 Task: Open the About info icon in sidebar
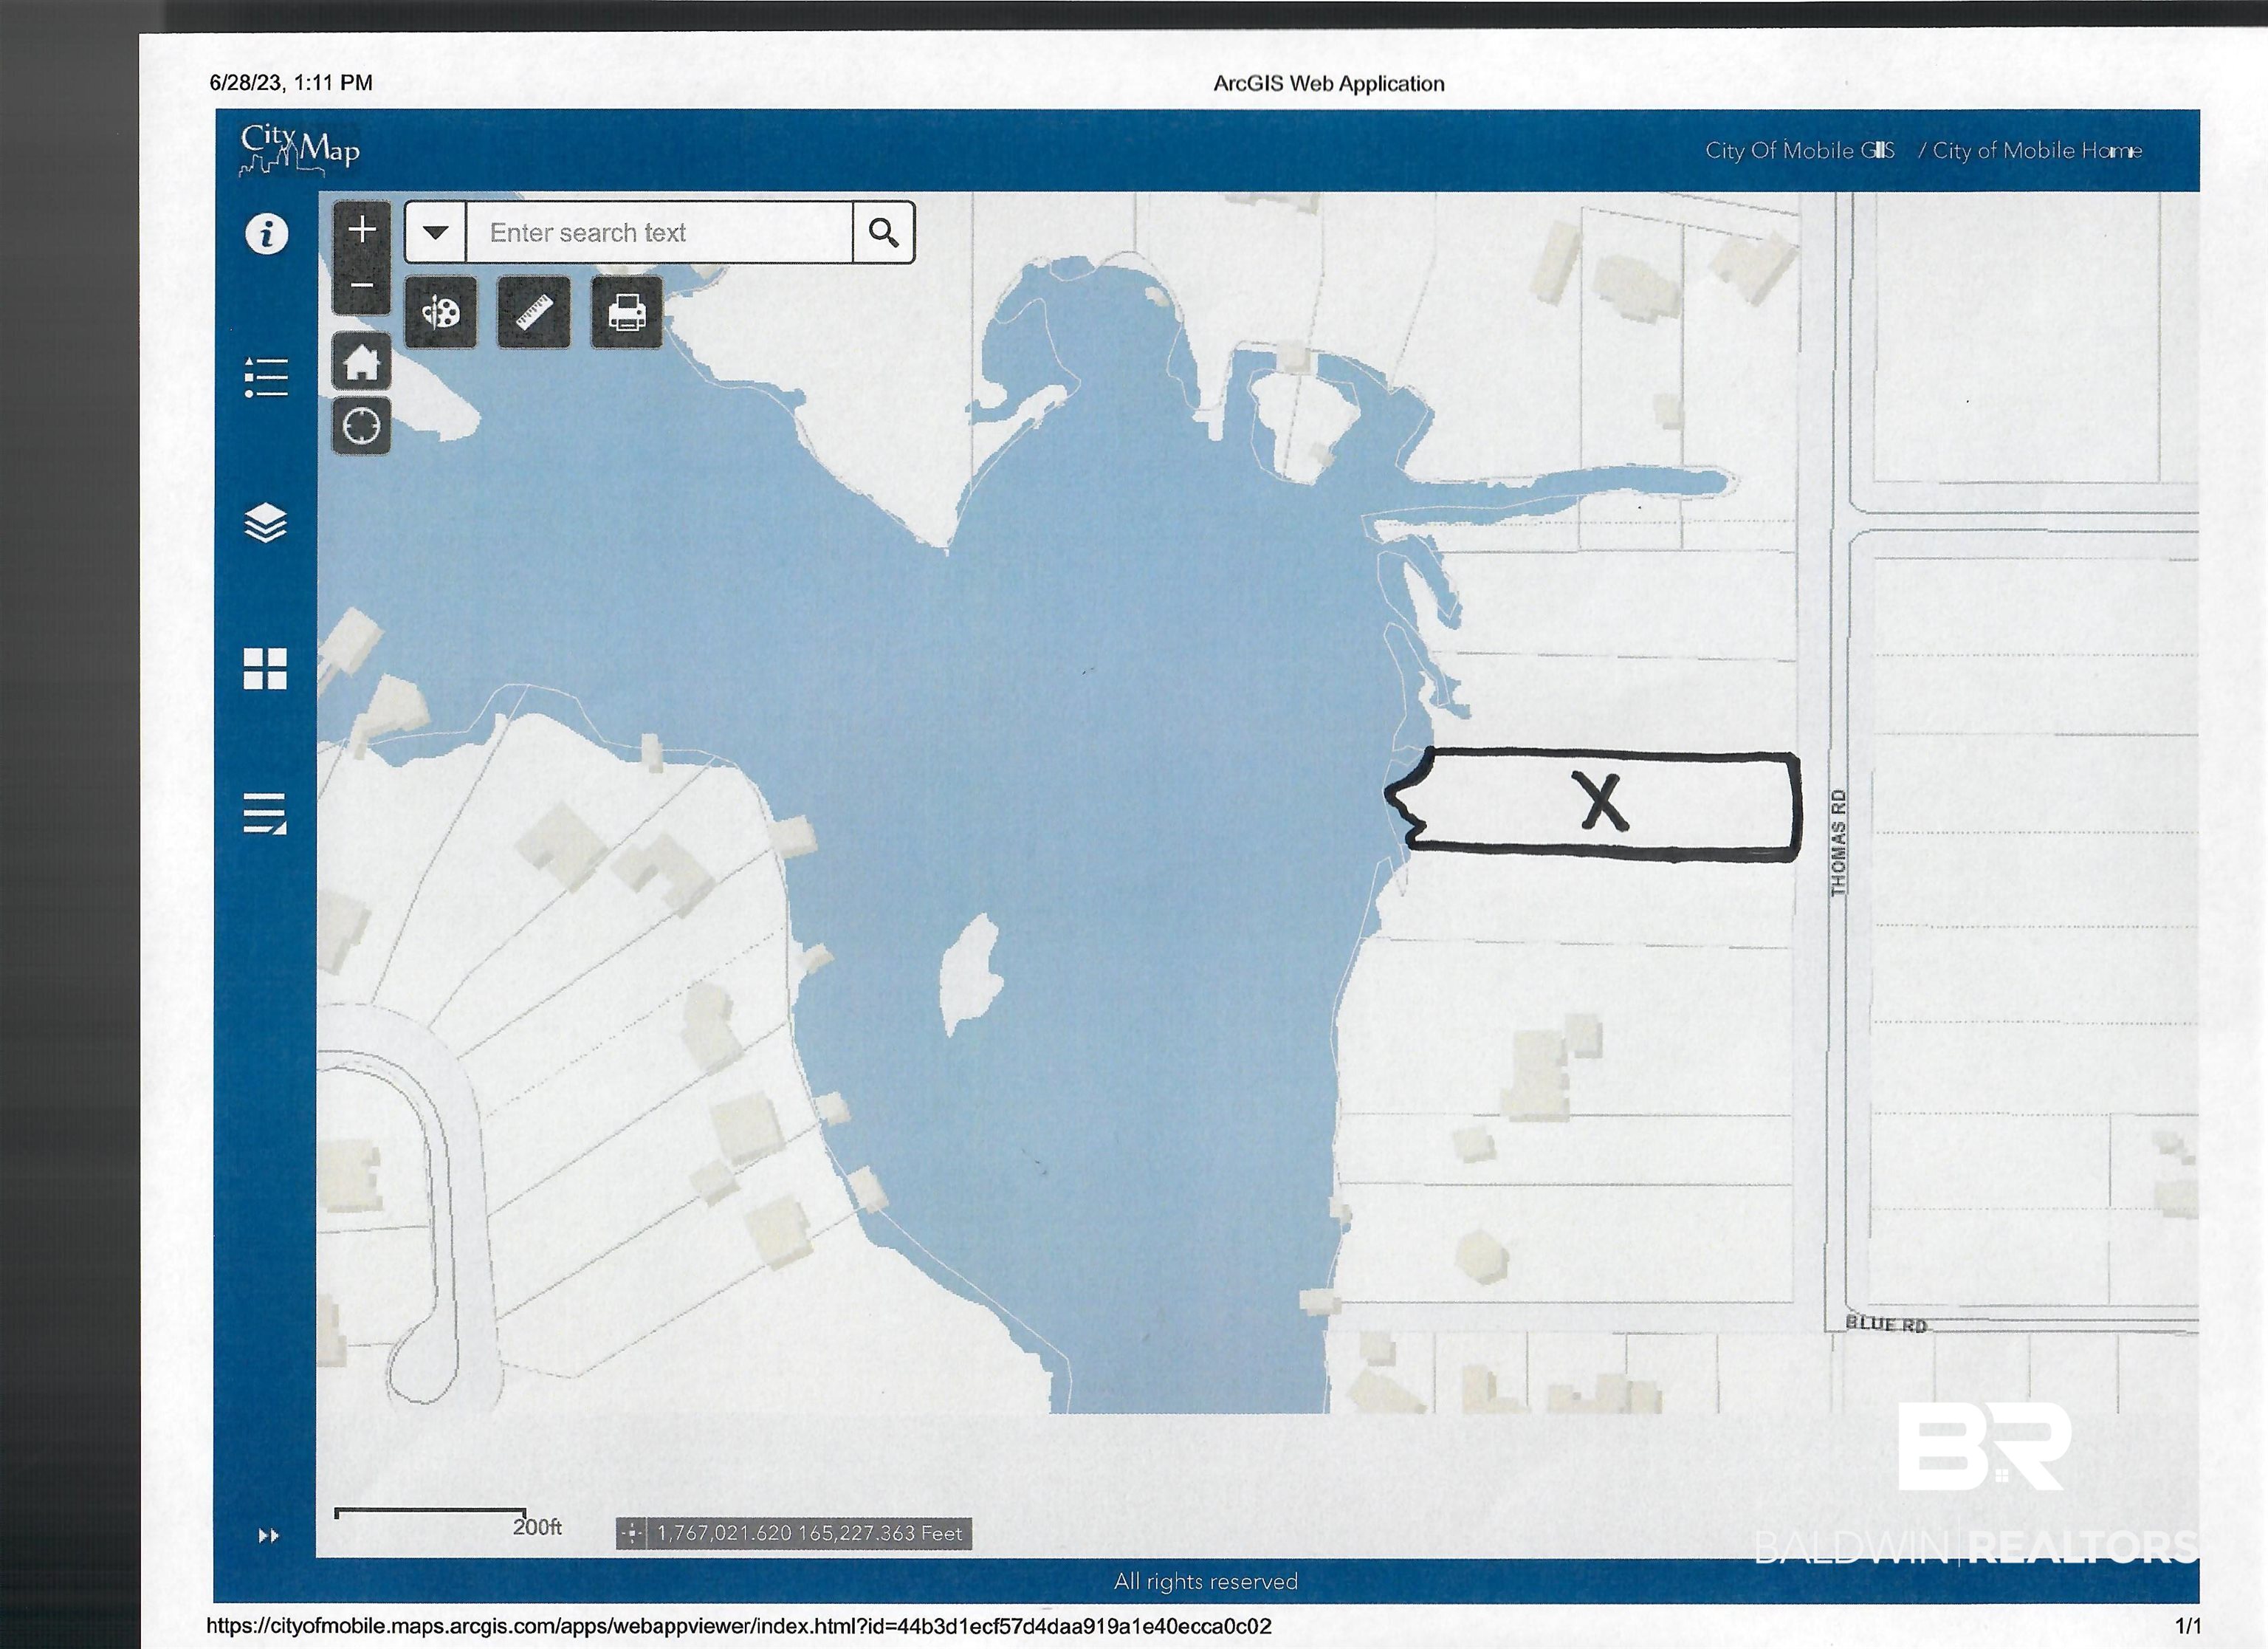click(x=266, y=234)
